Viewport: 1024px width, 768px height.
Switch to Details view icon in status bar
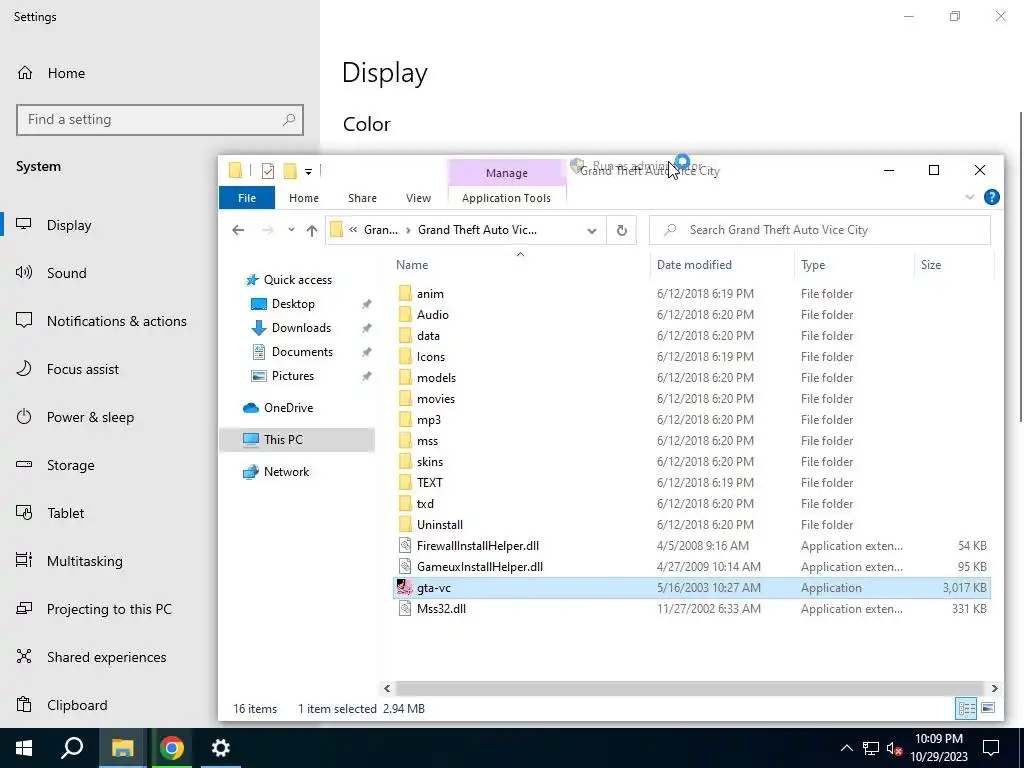967,708
